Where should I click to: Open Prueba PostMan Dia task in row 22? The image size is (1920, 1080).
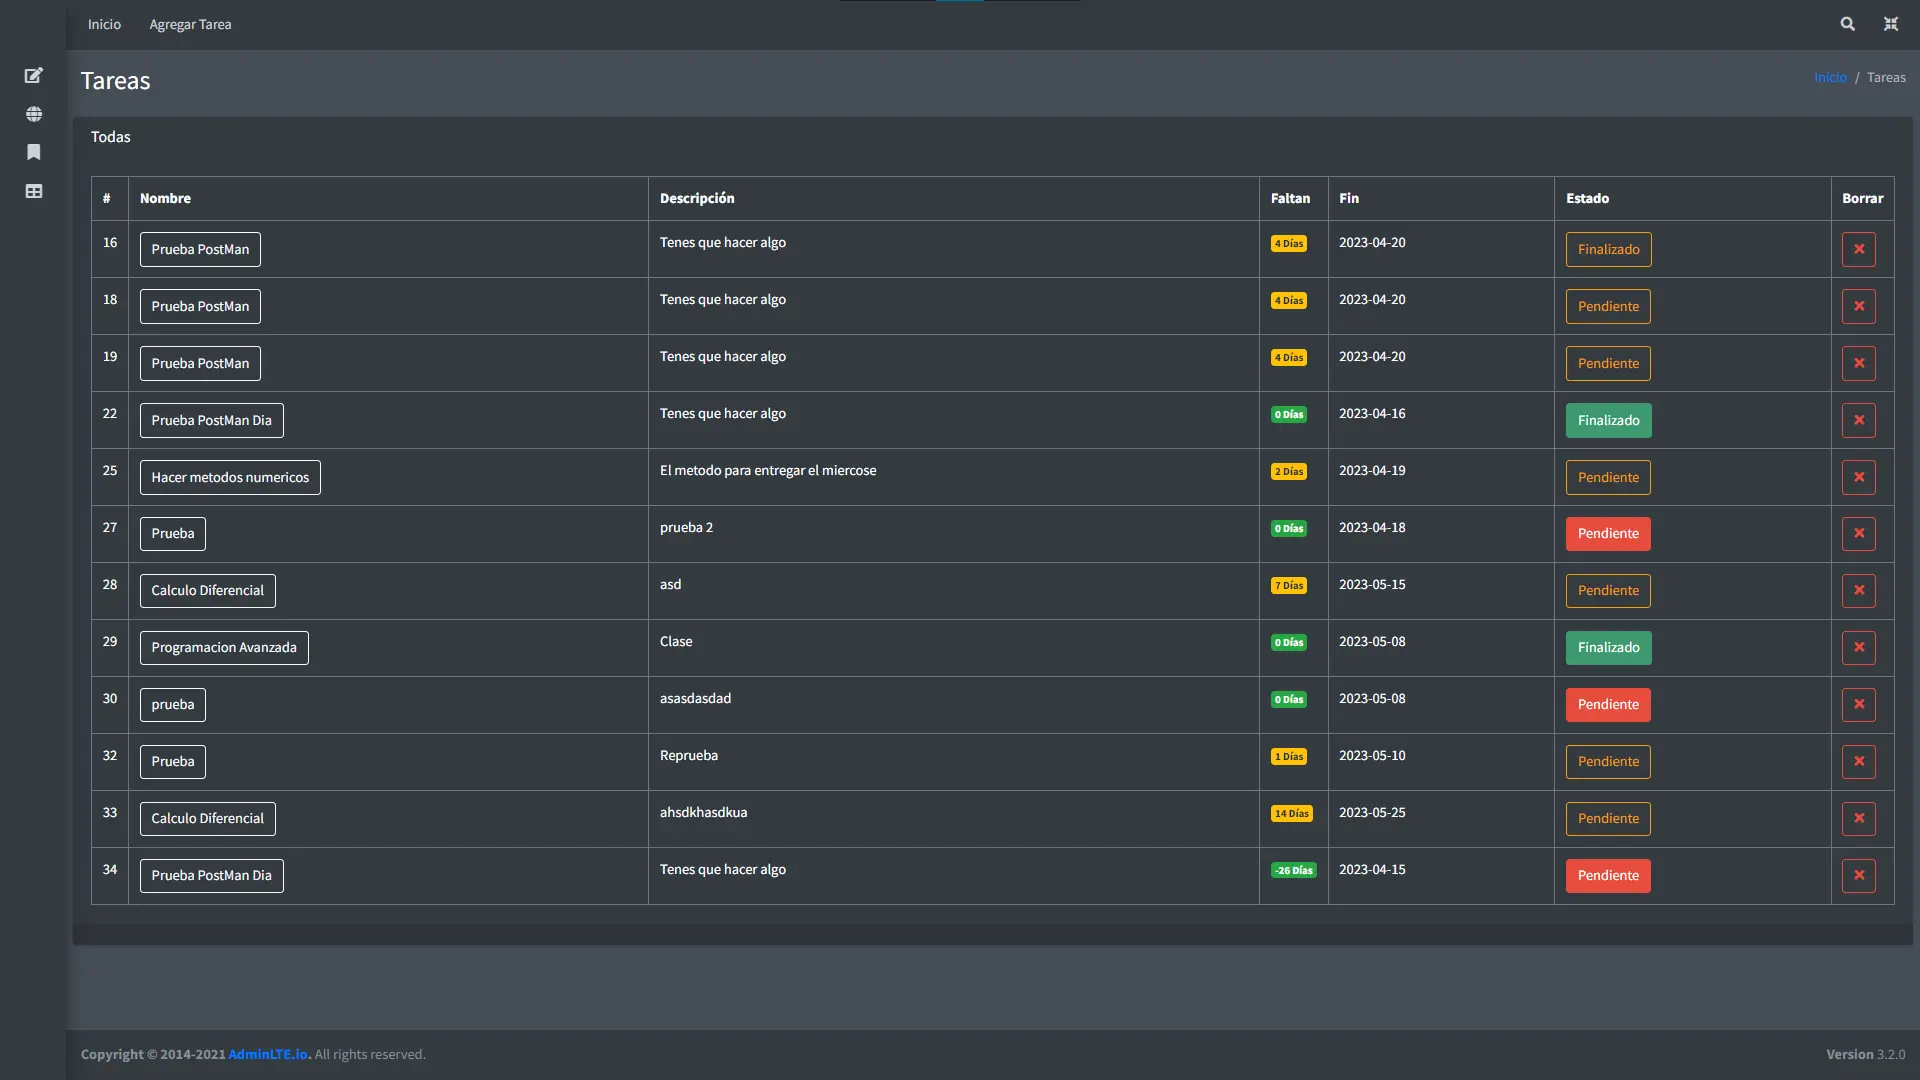tap(211, 420)
